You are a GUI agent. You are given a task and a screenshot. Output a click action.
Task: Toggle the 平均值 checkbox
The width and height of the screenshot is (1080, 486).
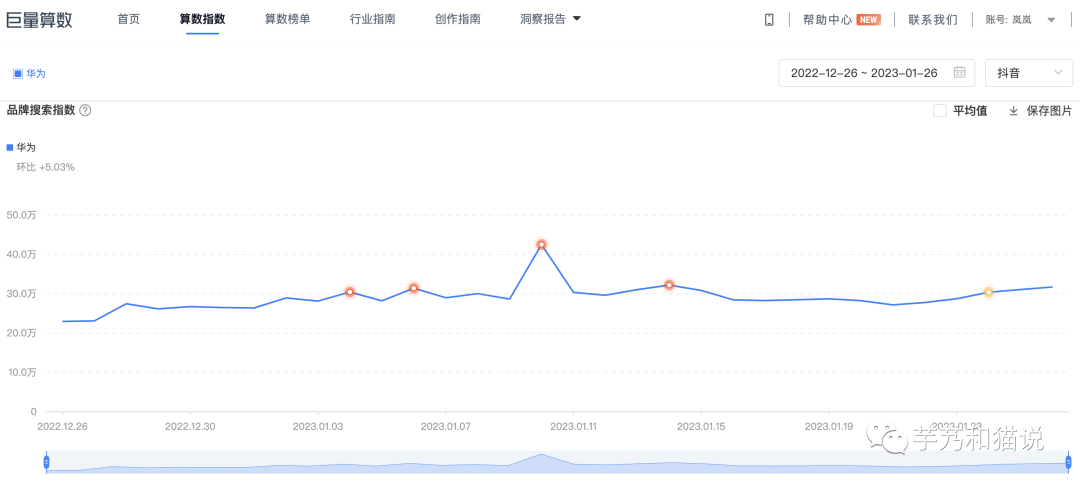[x=939, y=111]
